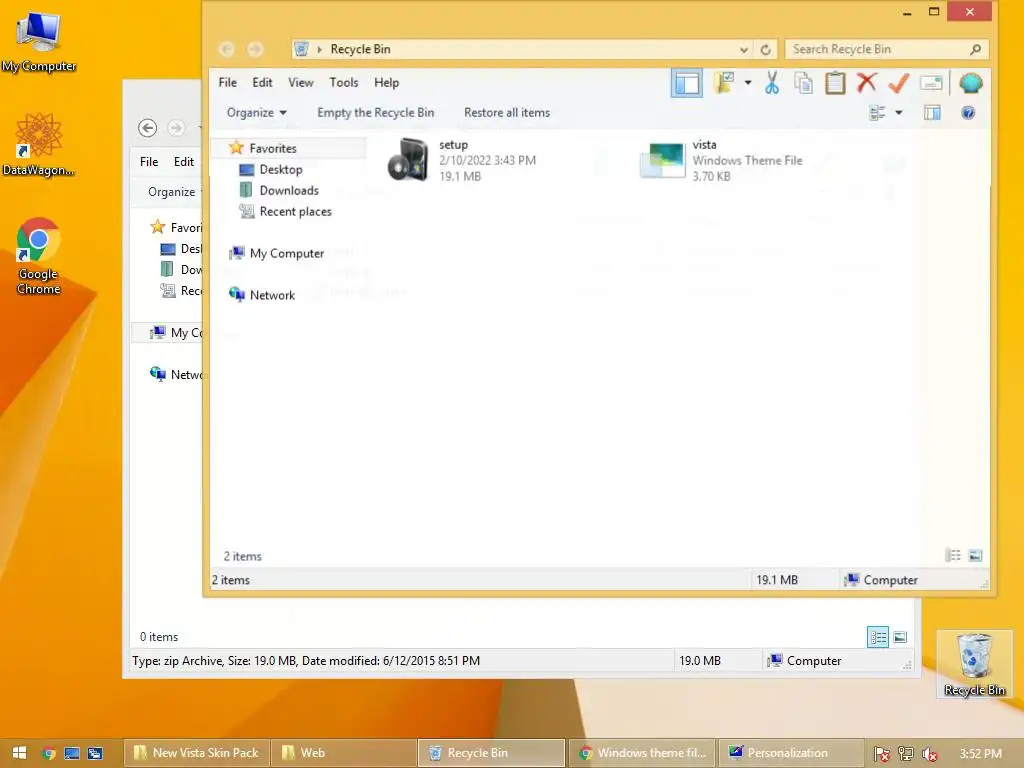Switch to large icons view in Recycle Bin

[x=975, y=556]
